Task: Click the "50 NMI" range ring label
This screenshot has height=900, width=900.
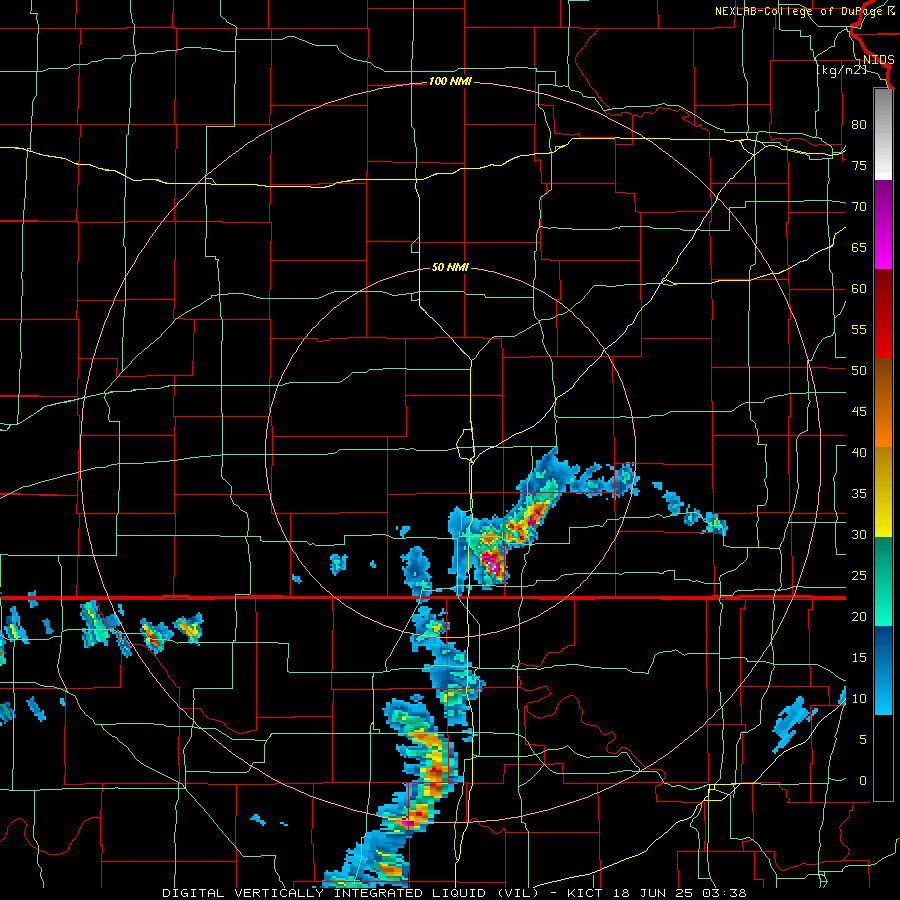Action: click(x=450, y=267)
